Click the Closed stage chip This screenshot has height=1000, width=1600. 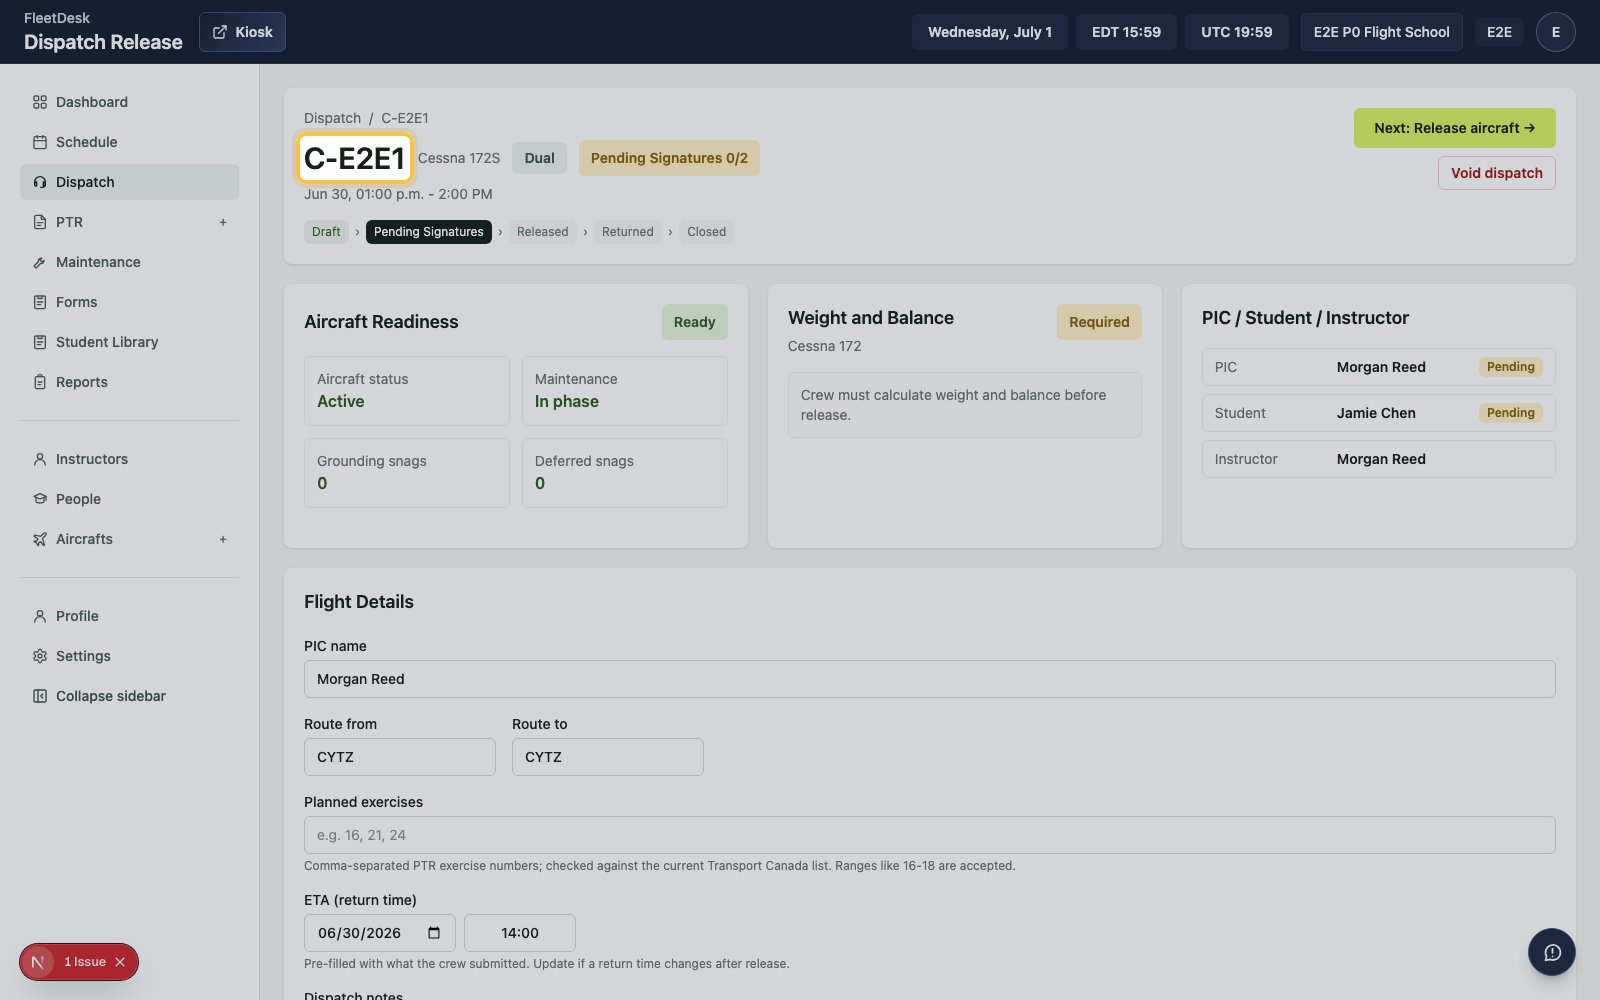coord(706,232)
